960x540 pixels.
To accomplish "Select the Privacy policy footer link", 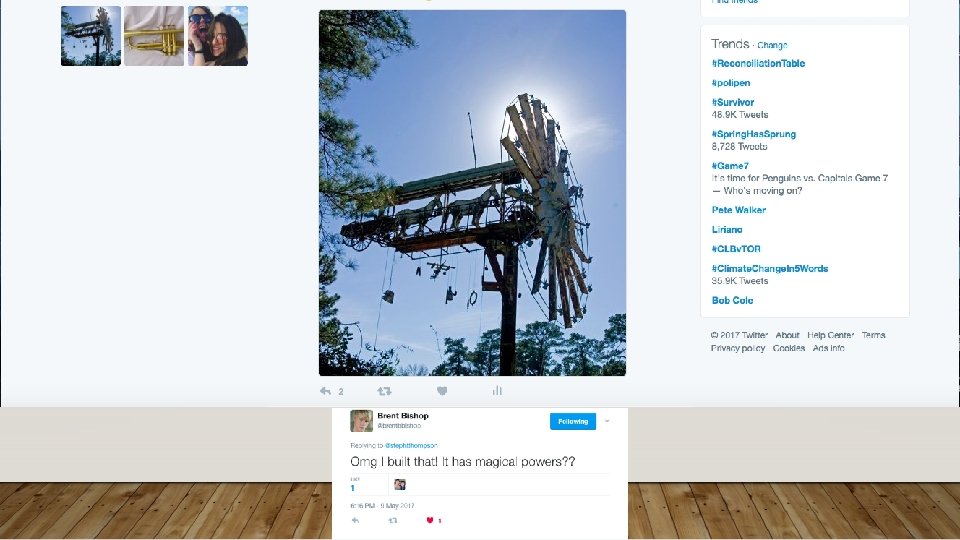I will pyautogui.click(x=738, y=348).
